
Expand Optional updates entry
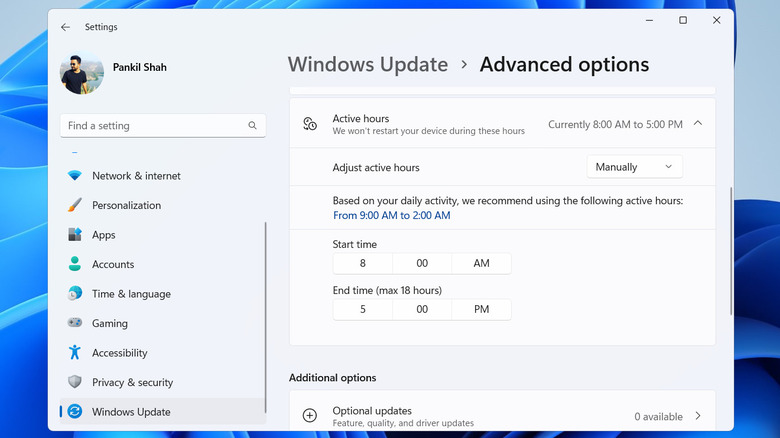697,416
